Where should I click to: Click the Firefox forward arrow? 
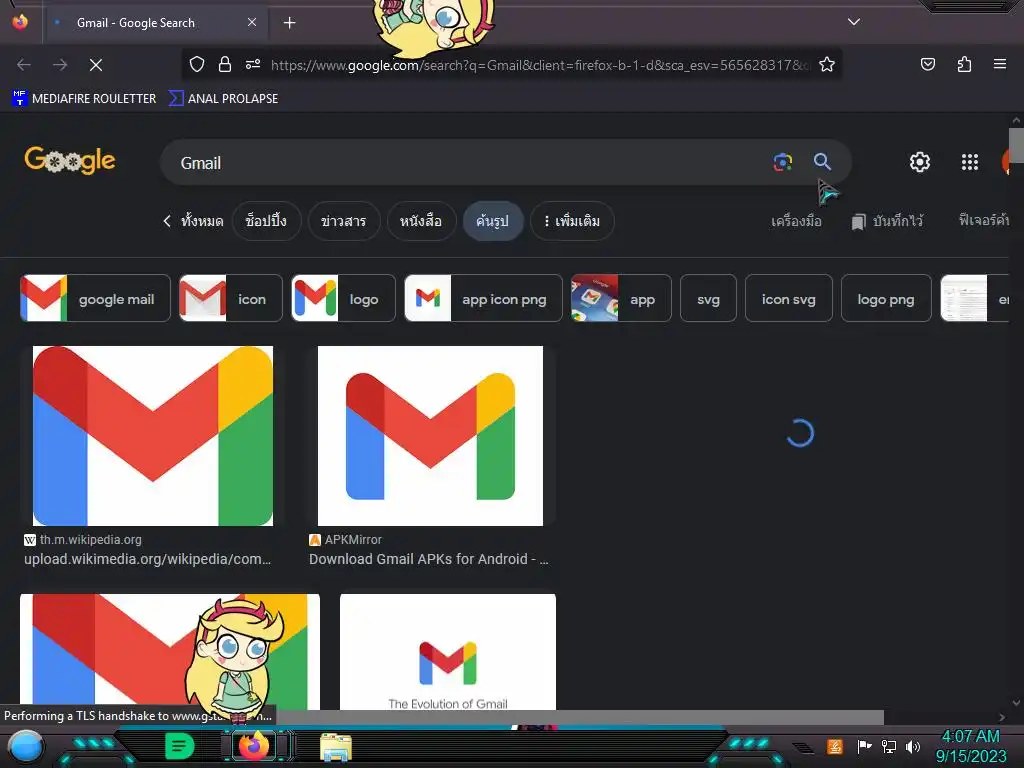pos(60,65)
